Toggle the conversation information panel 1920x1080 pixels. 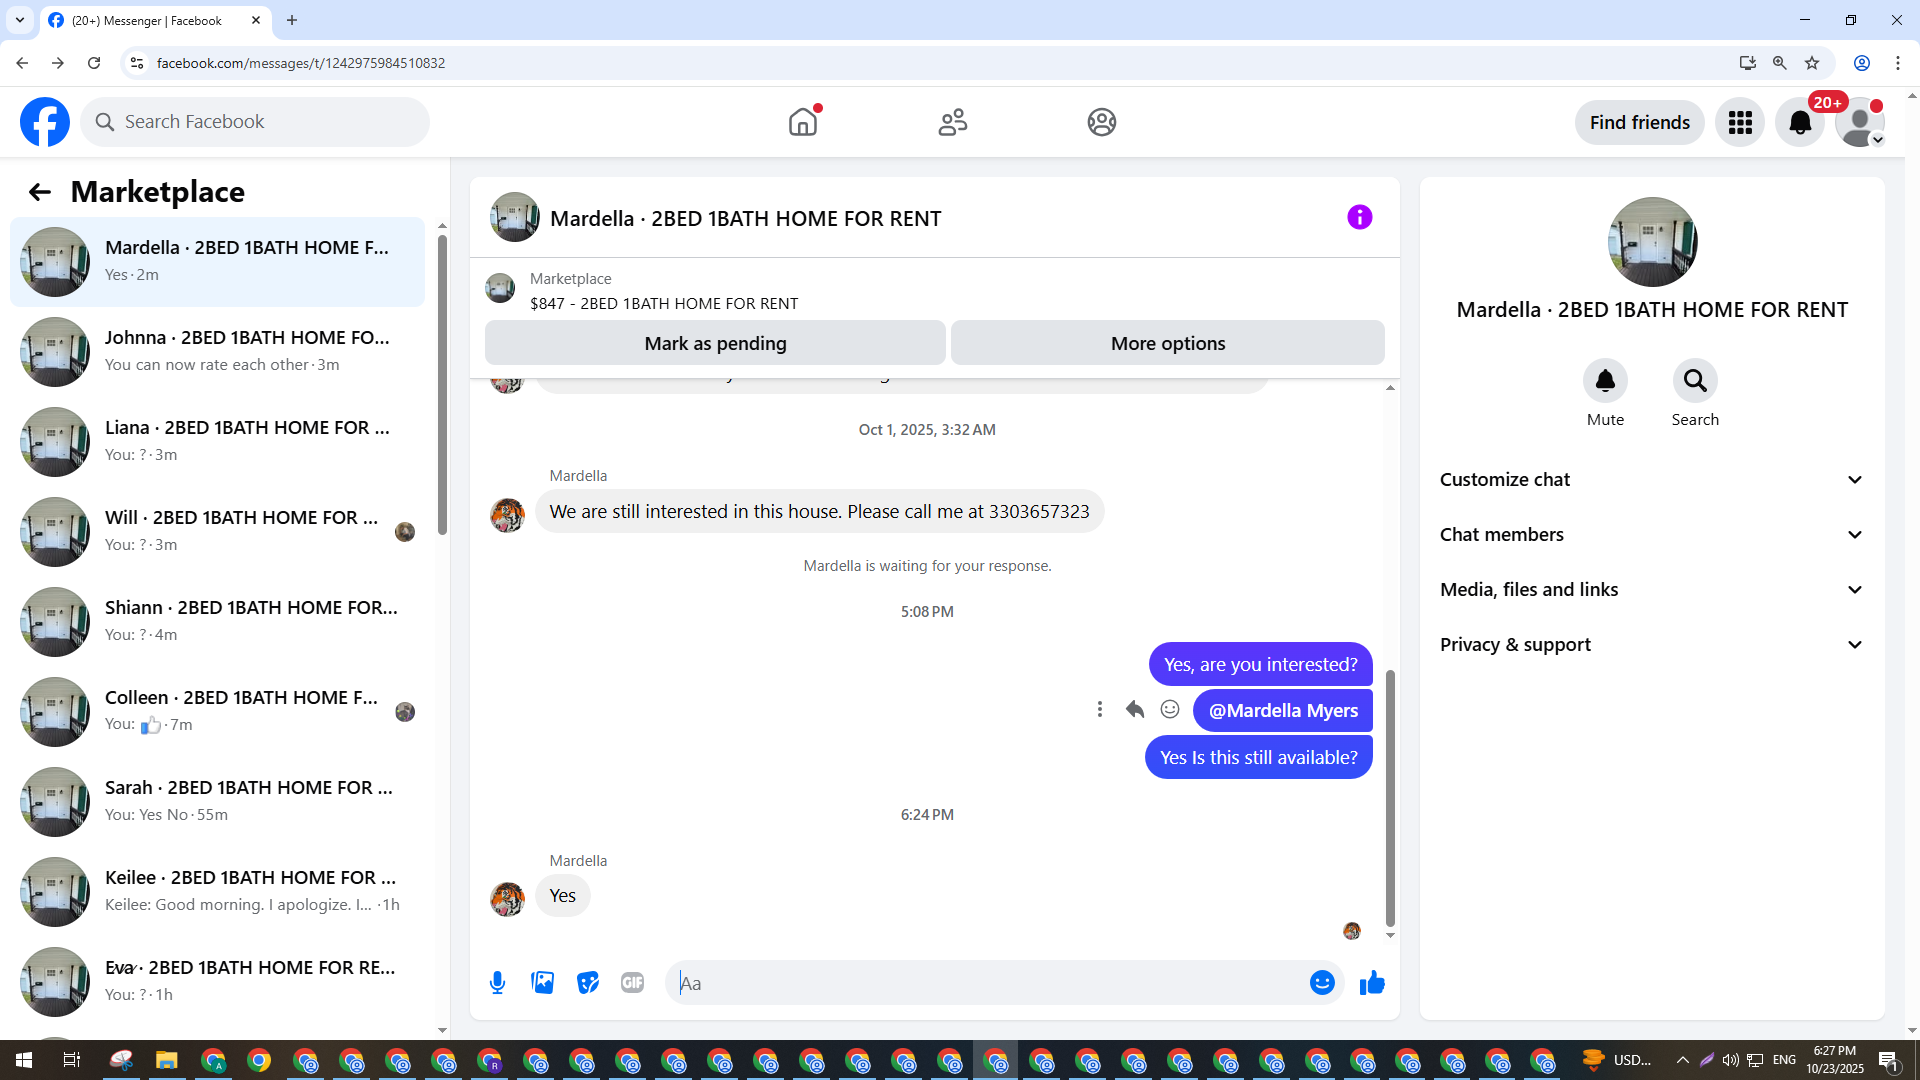pyautogui.click(x=1359, y=217)
